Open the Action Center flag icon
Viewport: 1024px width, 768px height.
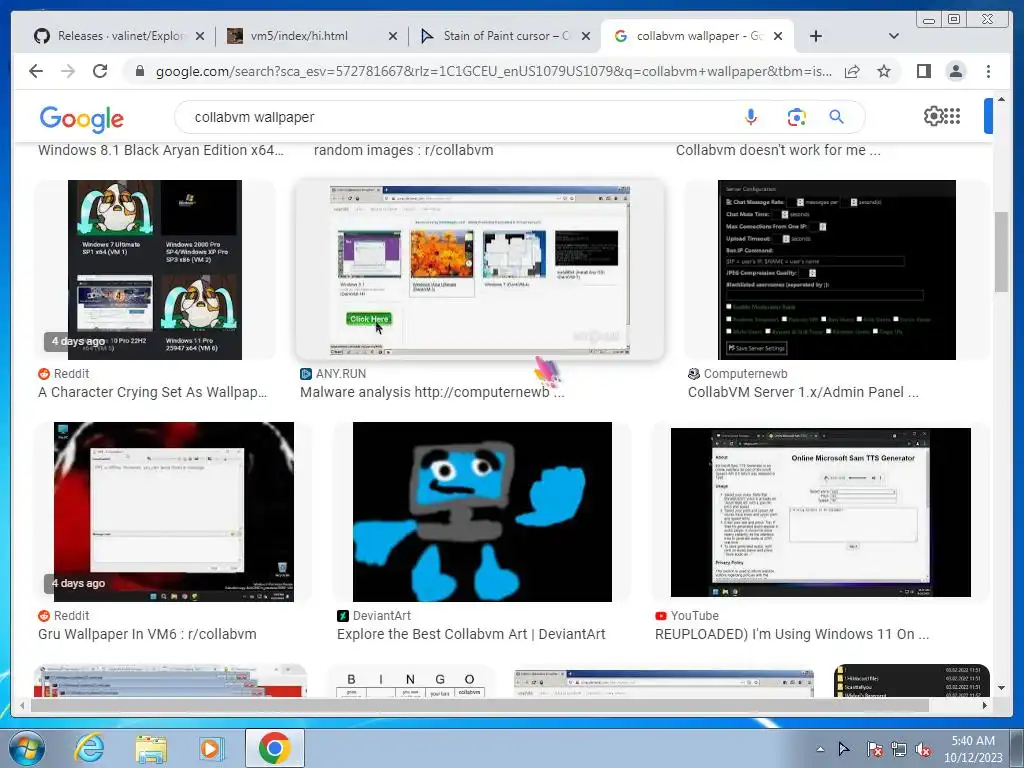874,749
